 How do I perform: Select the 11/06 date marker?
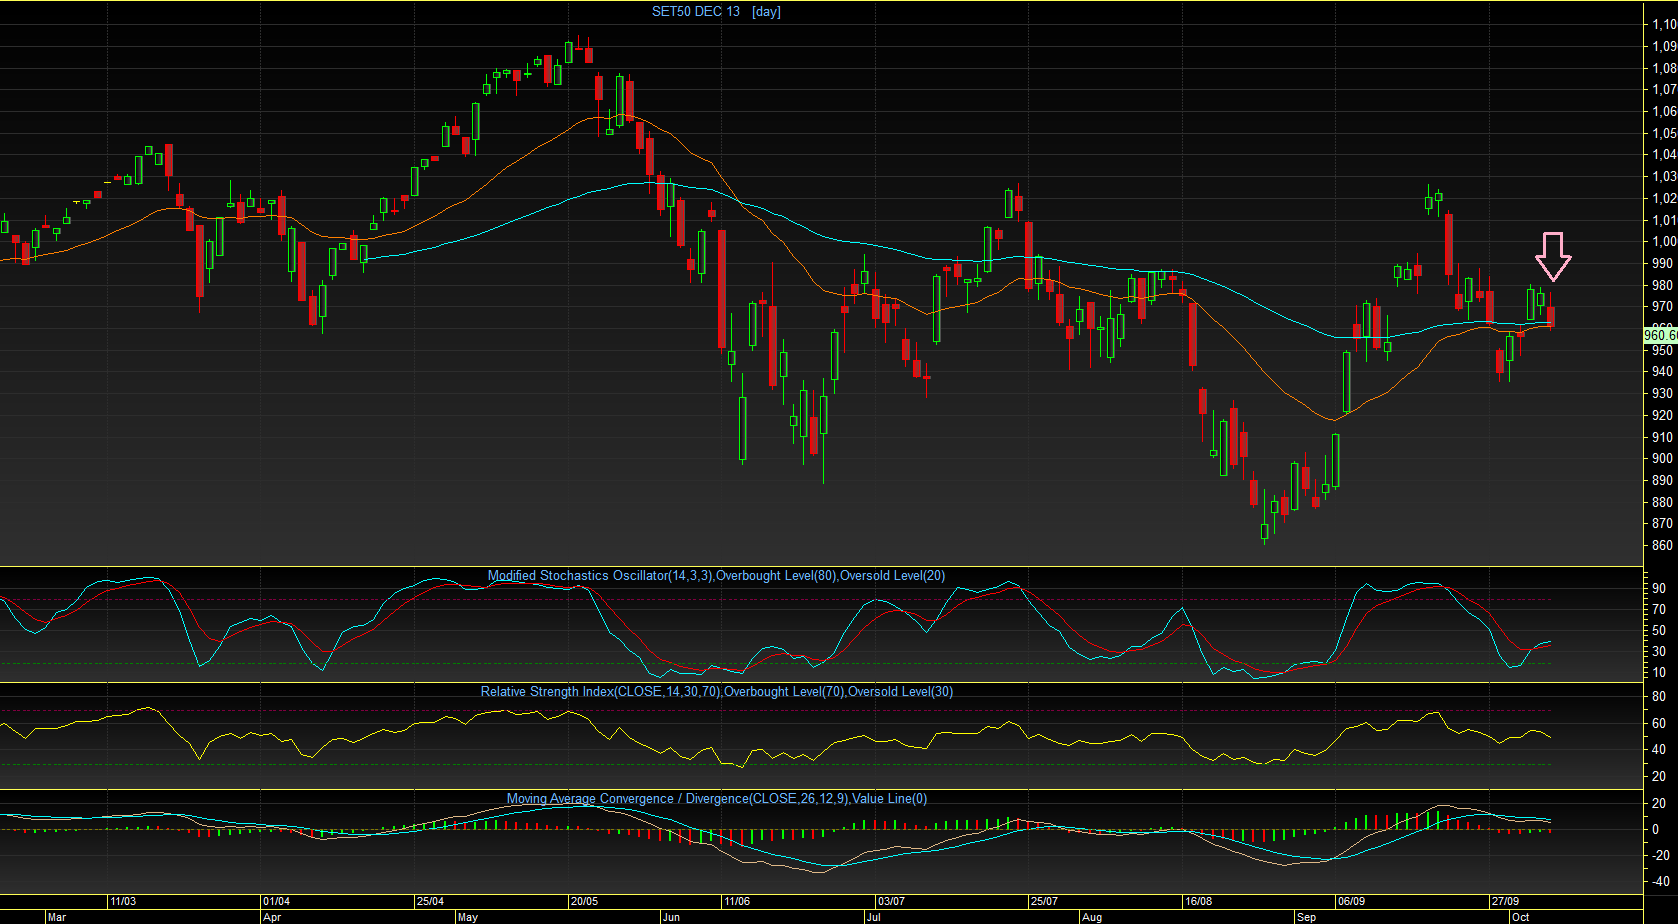pyautogui.click(x=737, y=901)
